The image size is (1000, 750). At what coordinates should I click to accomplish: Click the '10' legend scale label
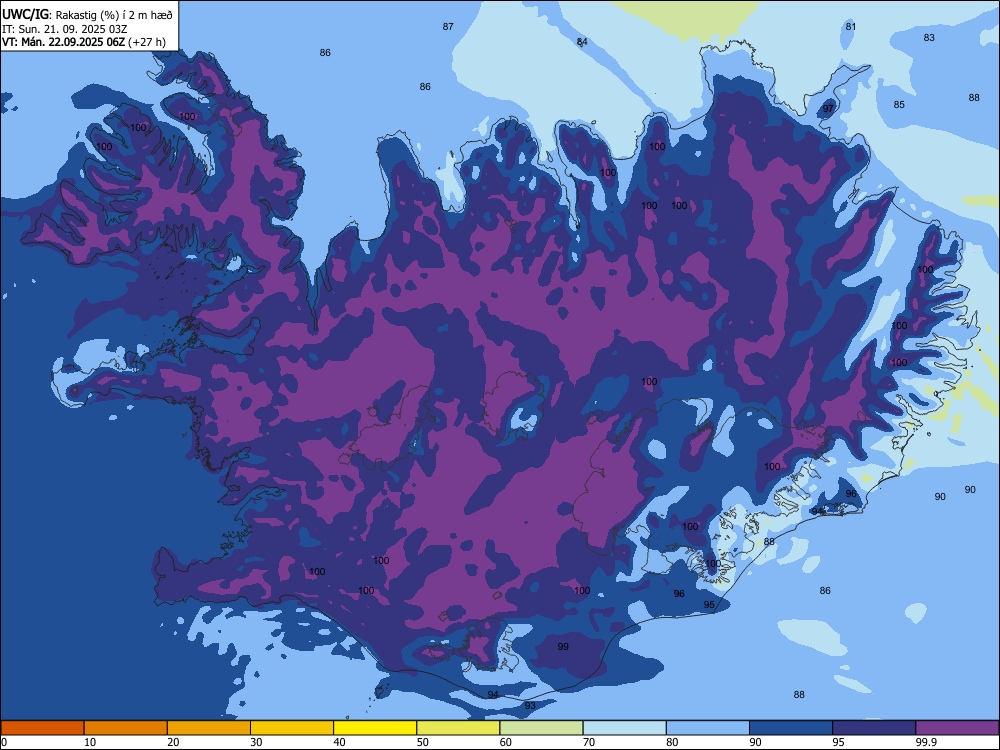pyautogui.click(x=90, y=742)
